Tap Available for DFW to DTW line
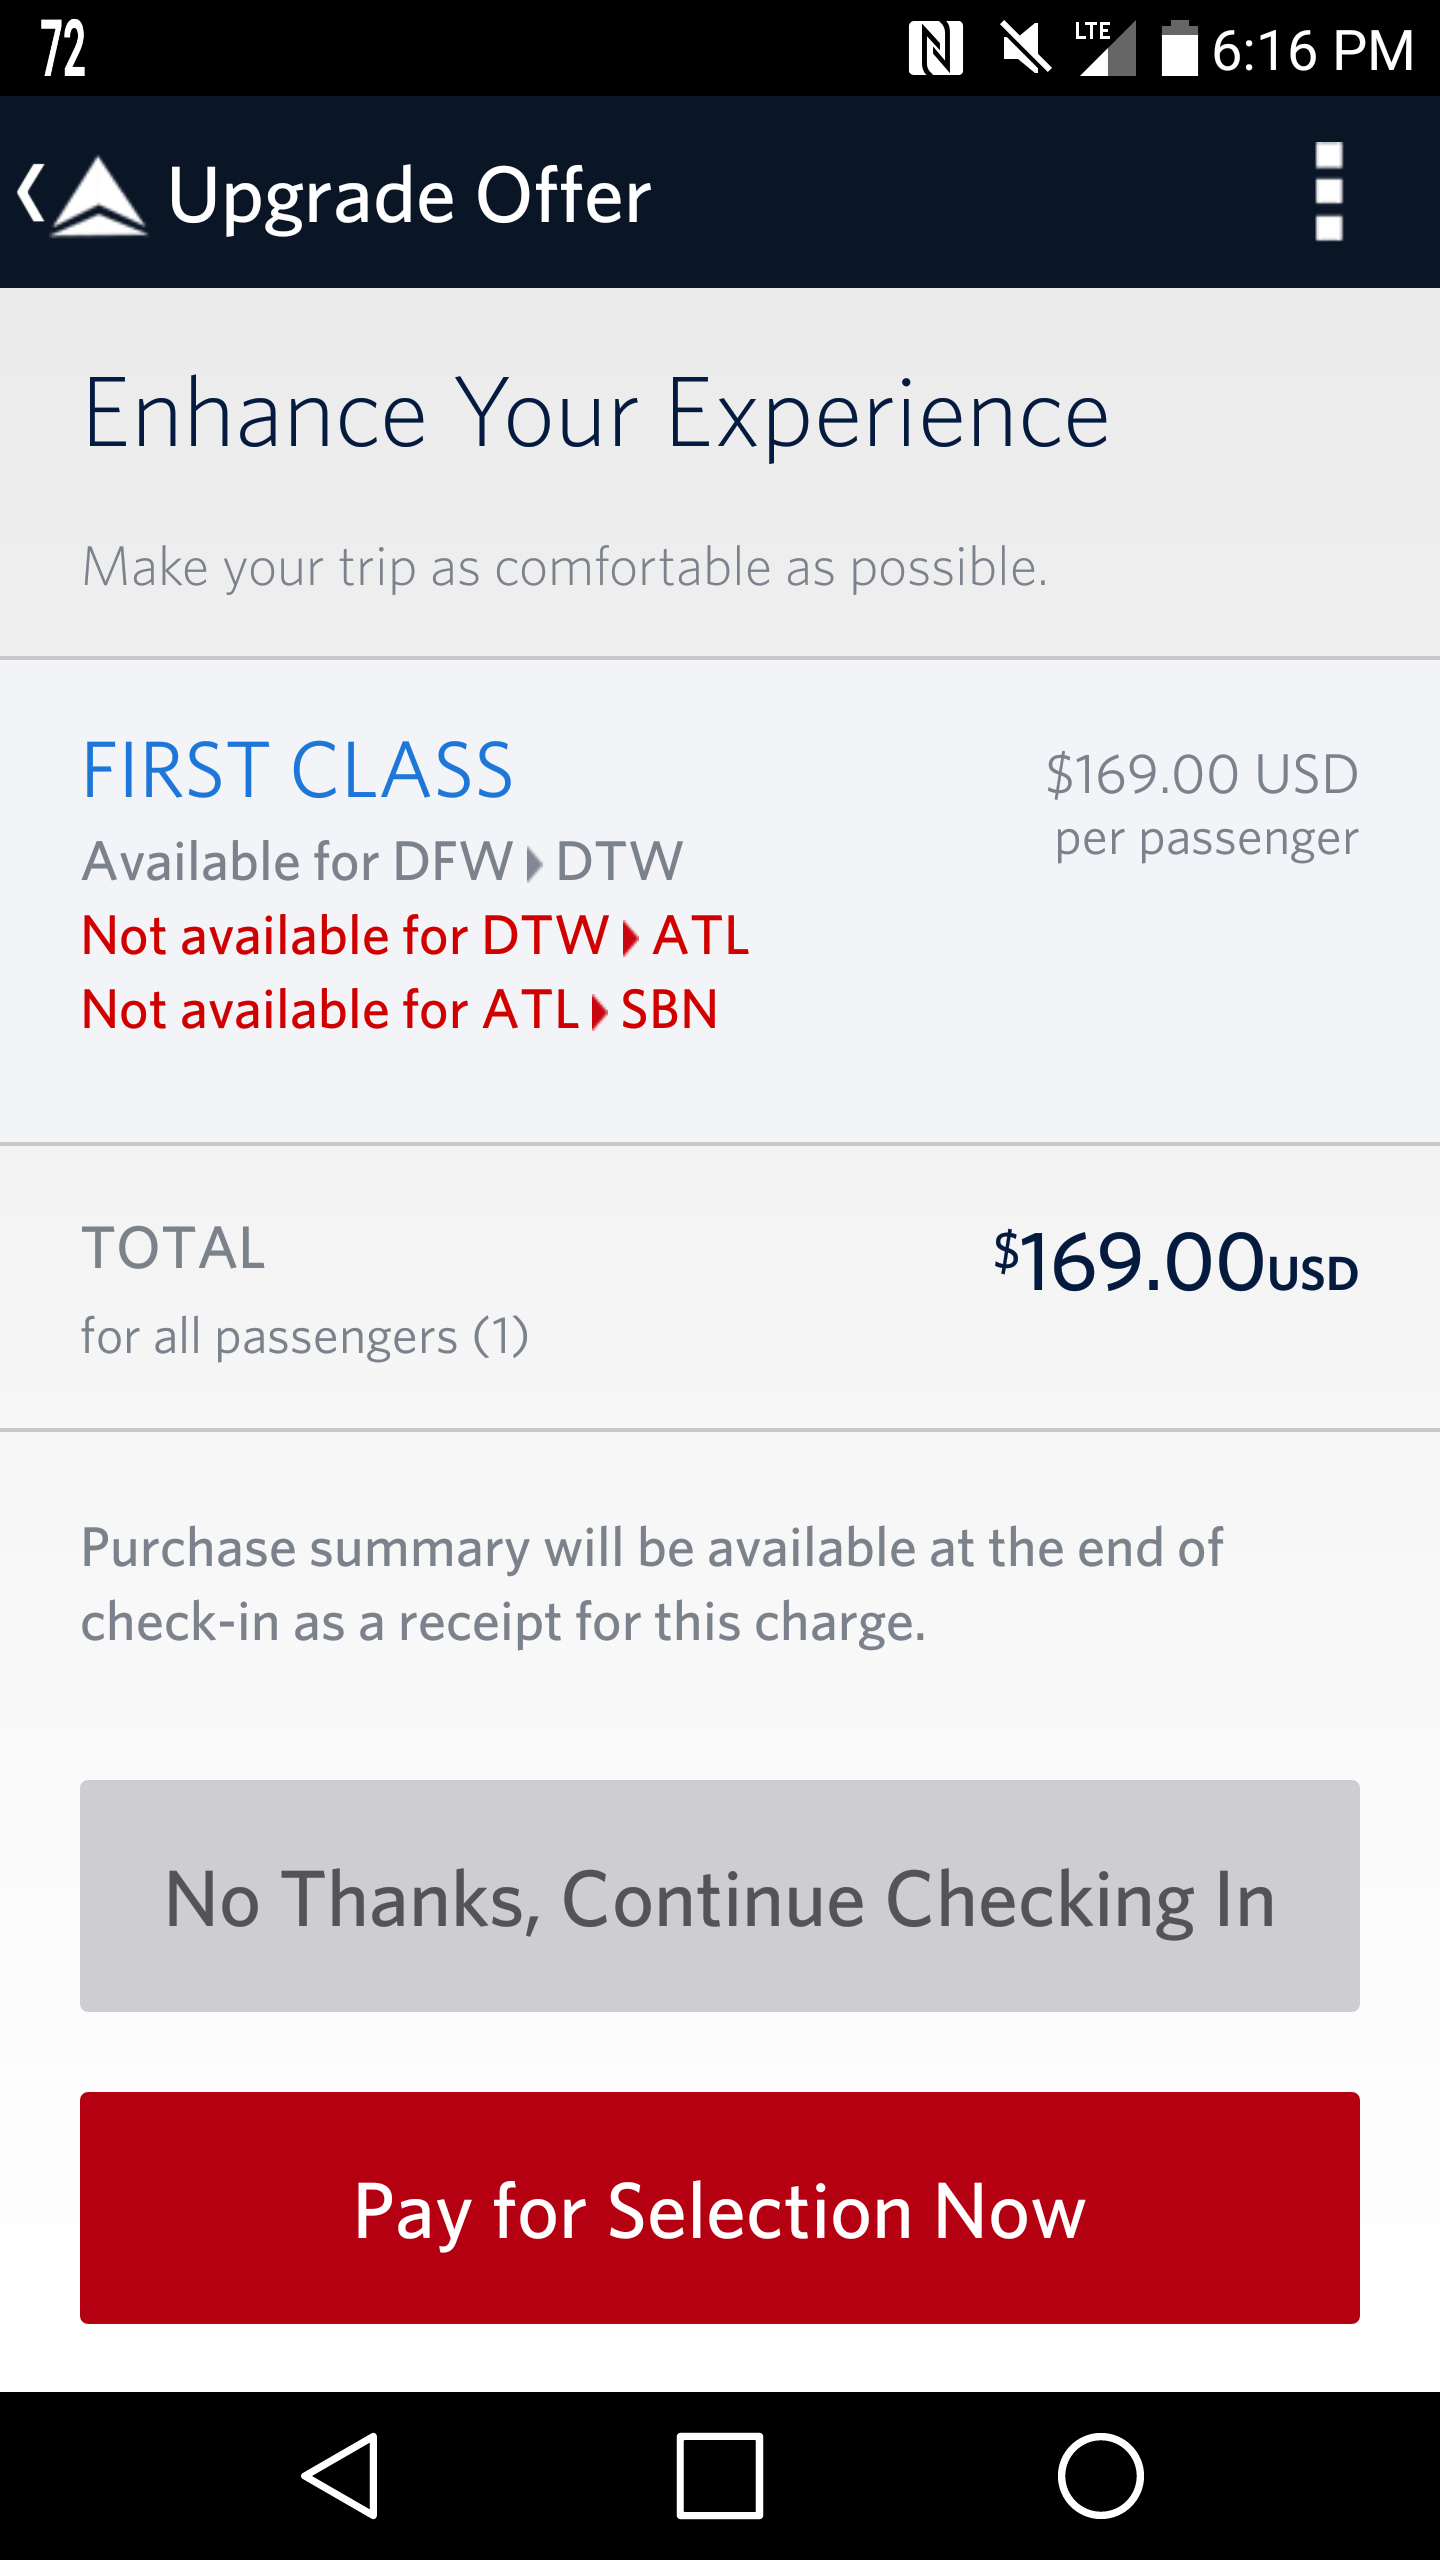Image resolution: width=1440 pixels, height=2560 pixels. point(382,861)
